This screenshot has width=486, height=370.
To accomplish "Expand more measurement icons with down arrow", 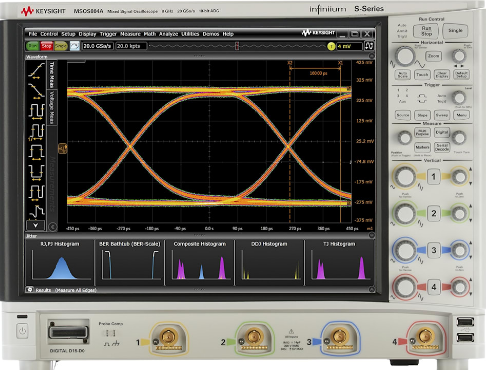I will point(35,225).
